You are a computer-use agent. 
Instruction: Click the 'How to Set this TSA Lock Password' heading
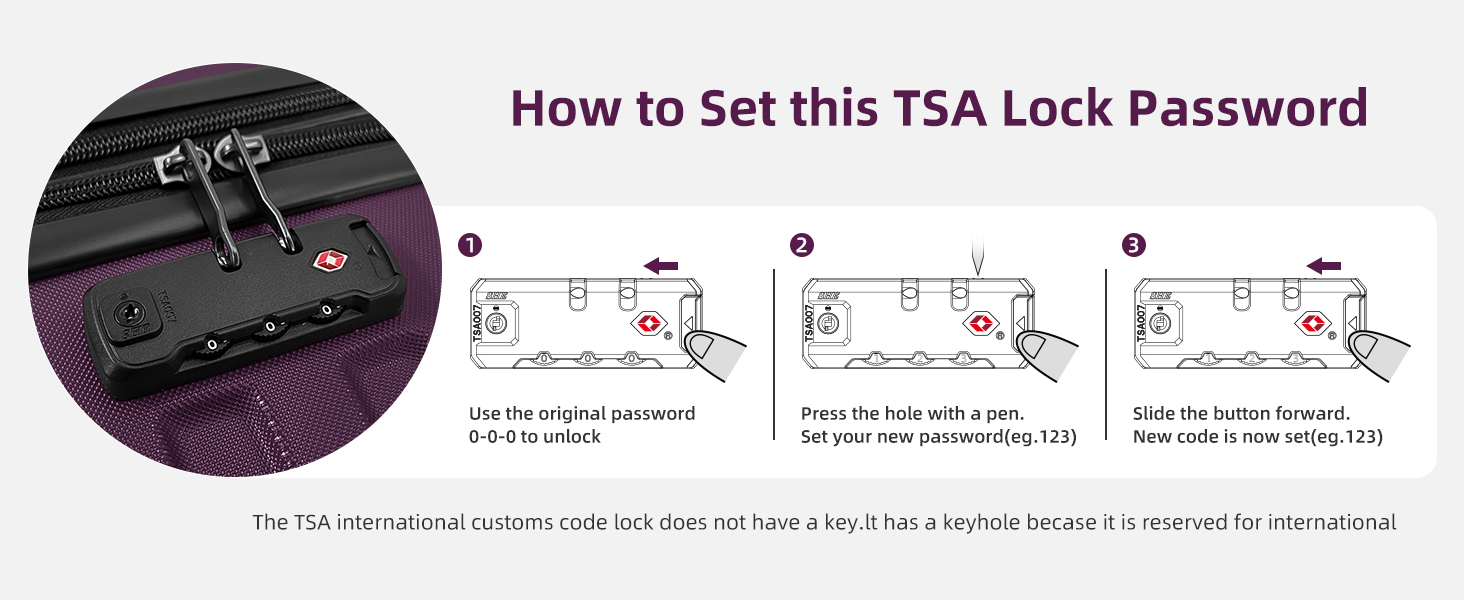(939, 107)
